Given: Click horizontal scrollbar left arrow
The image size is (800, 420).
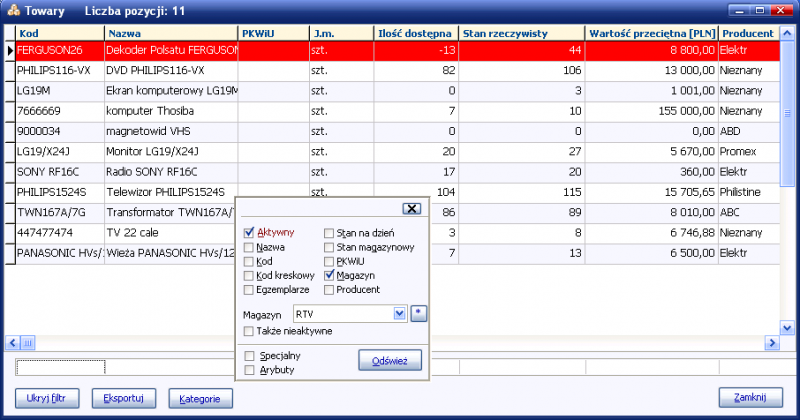Looking at the screenshot, I should tap(12, 343).
